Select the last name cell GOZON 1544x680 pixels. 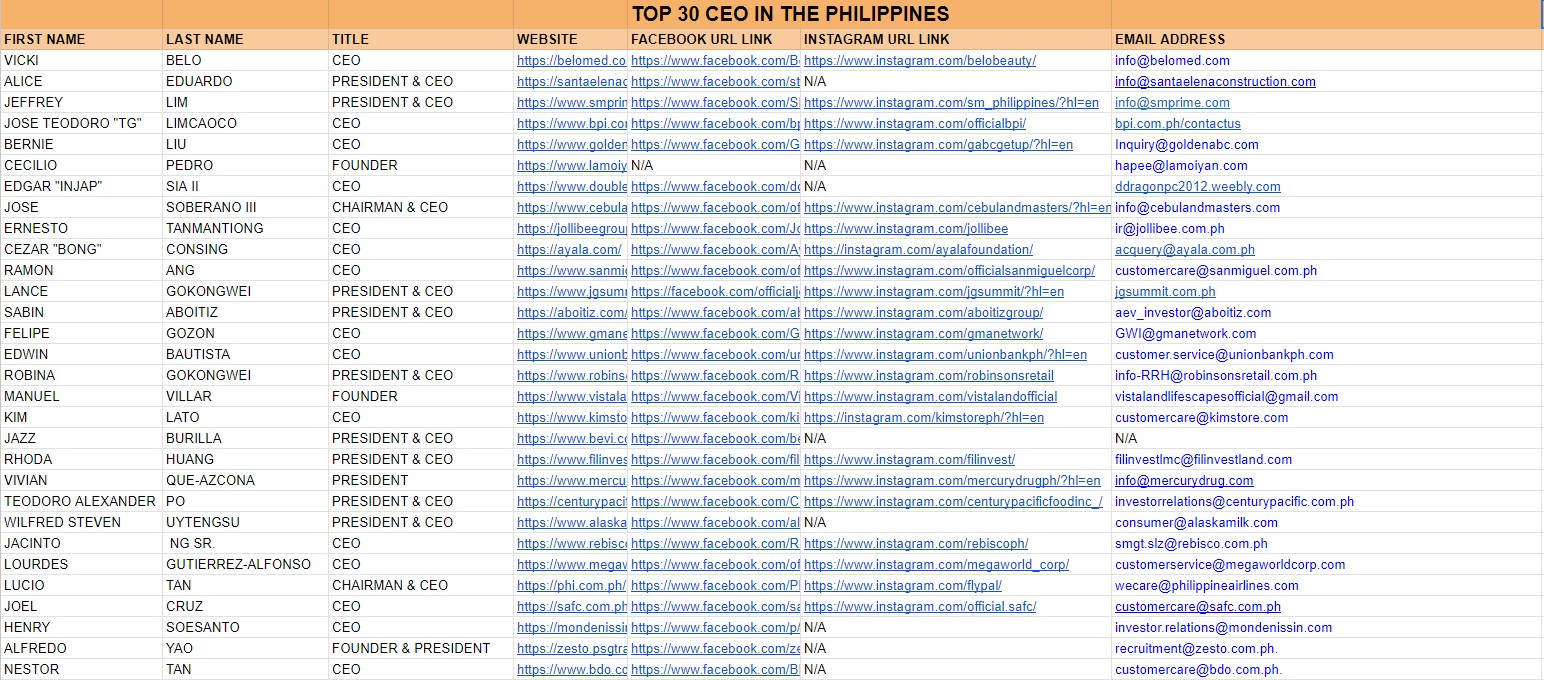[245, 334]
